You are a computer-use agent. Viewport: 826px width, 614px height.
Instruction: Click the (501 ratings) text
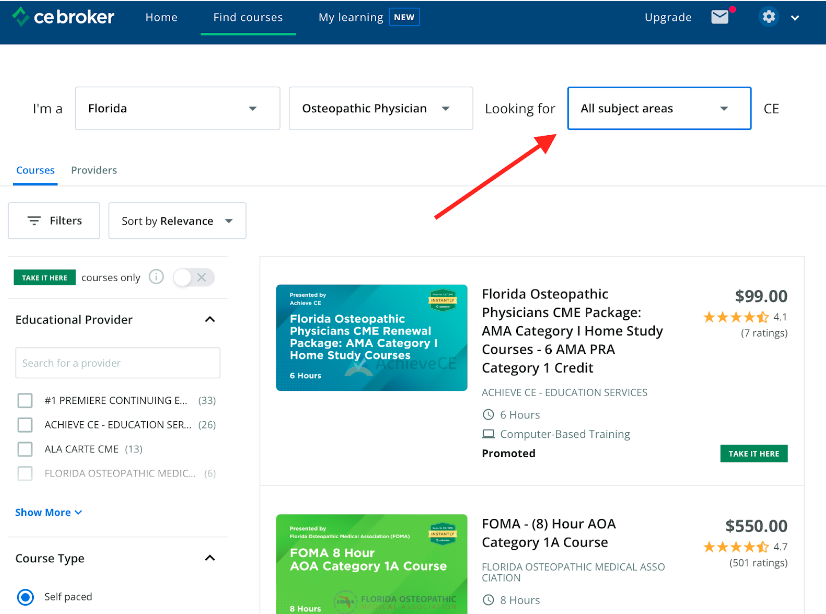[758, 562]
